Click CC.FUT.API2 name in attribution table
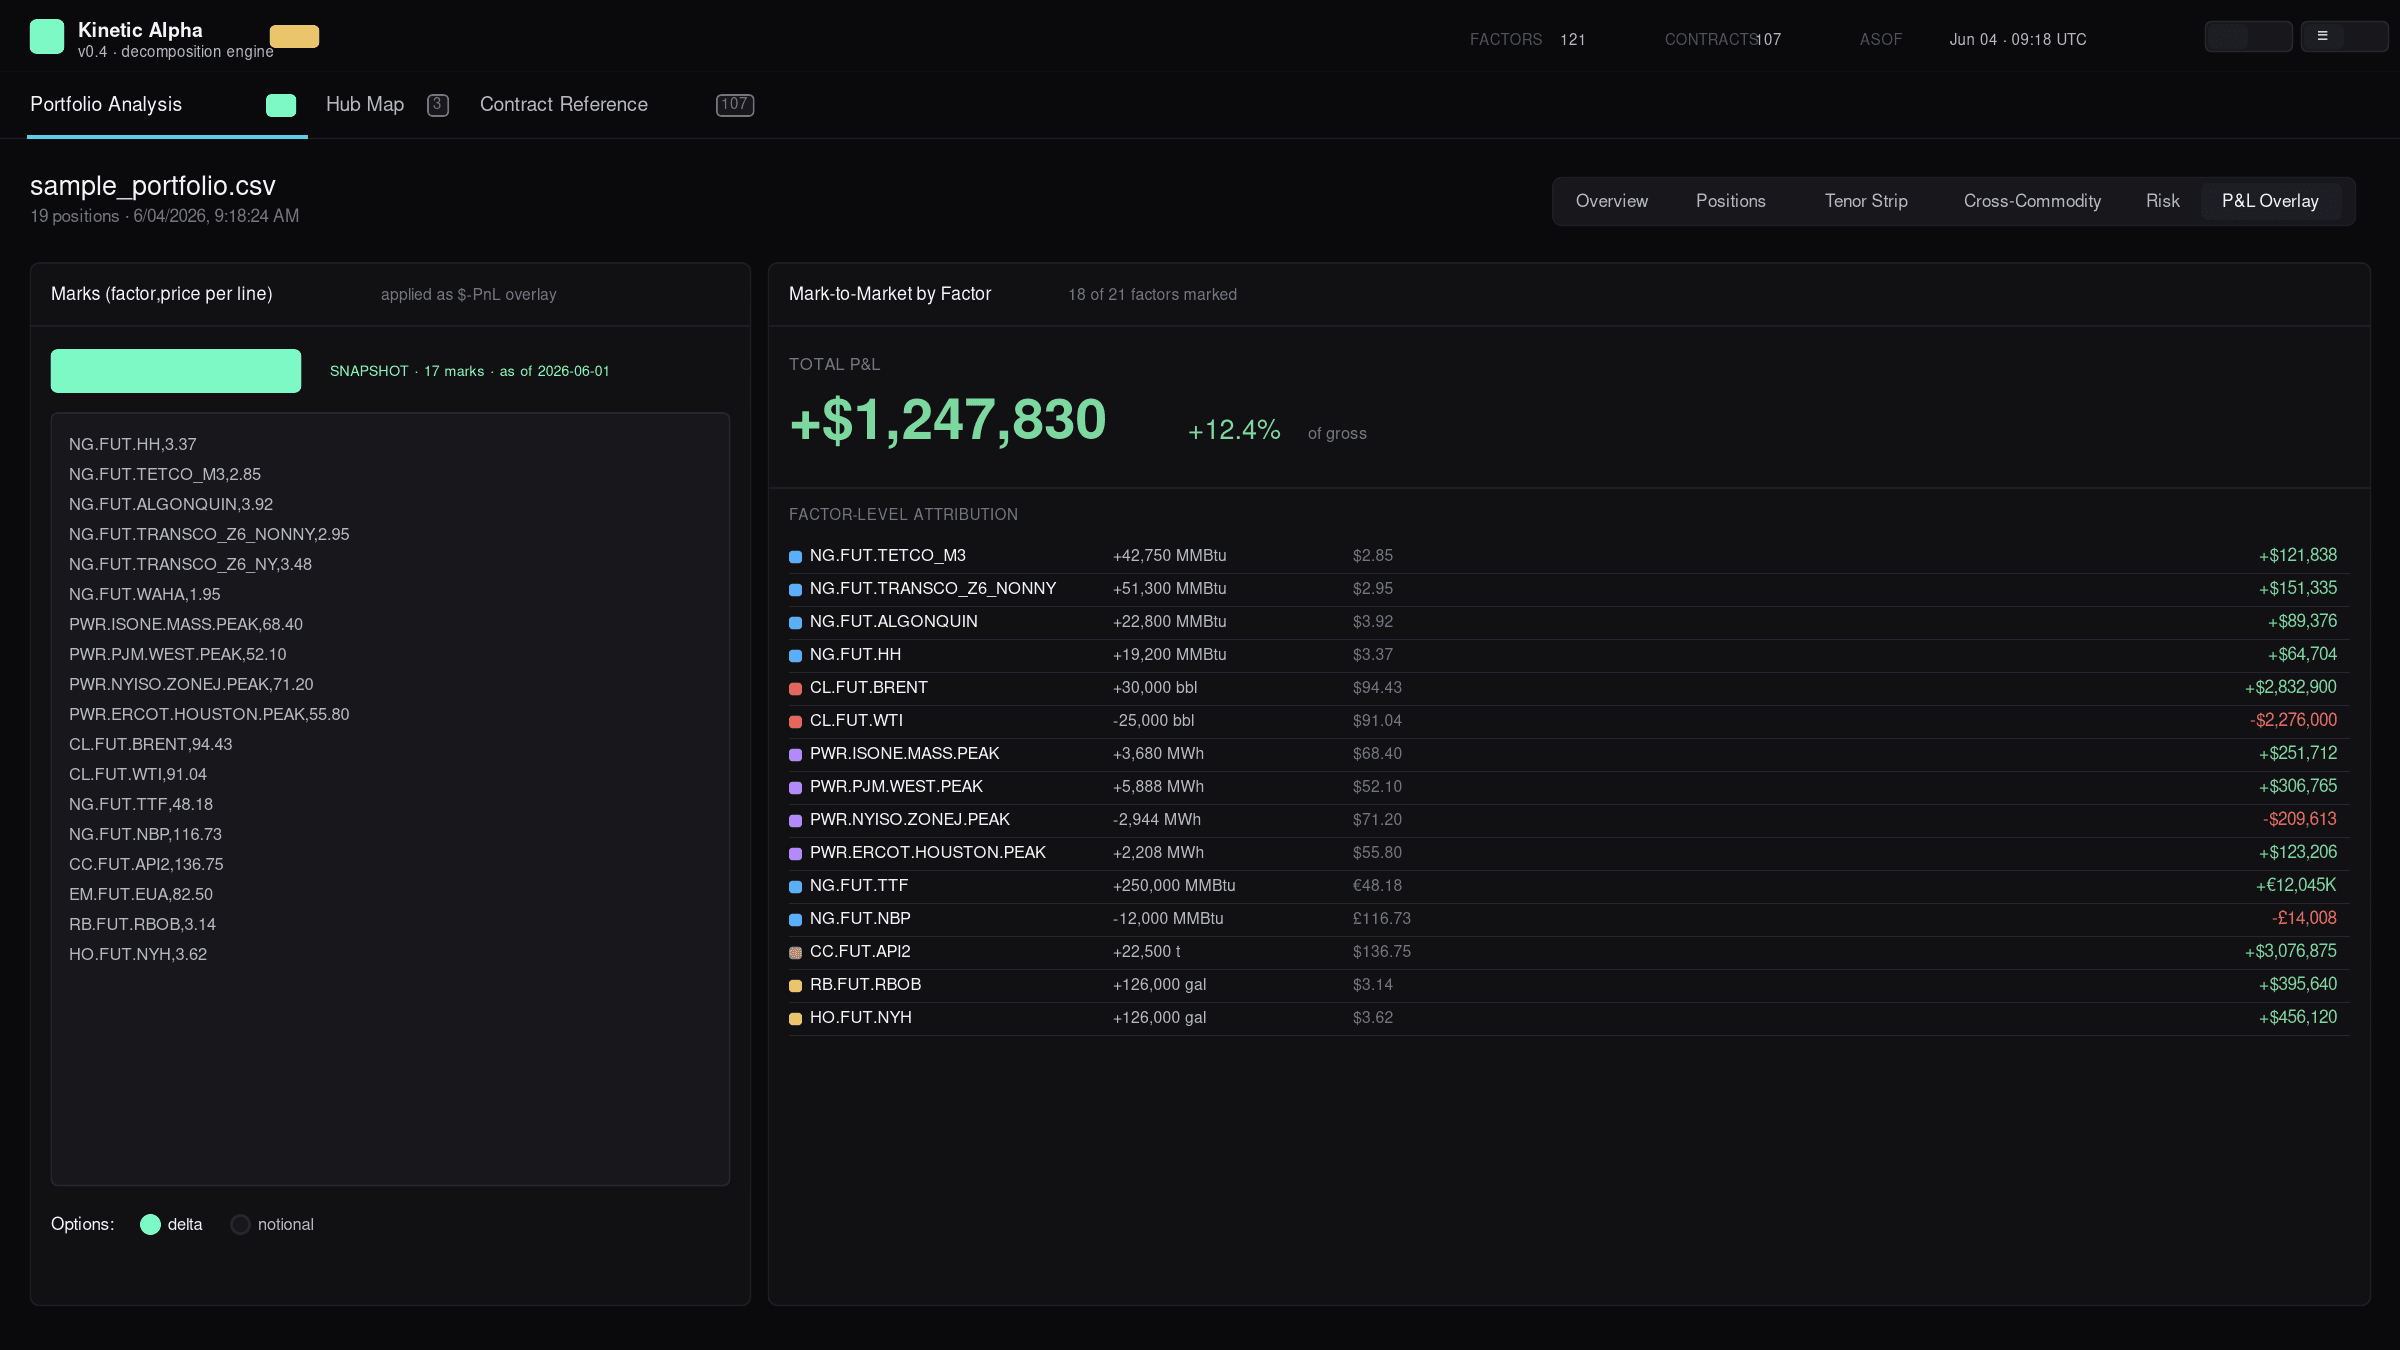This screenshot has height=1350, width=2400. click(860, 952)
